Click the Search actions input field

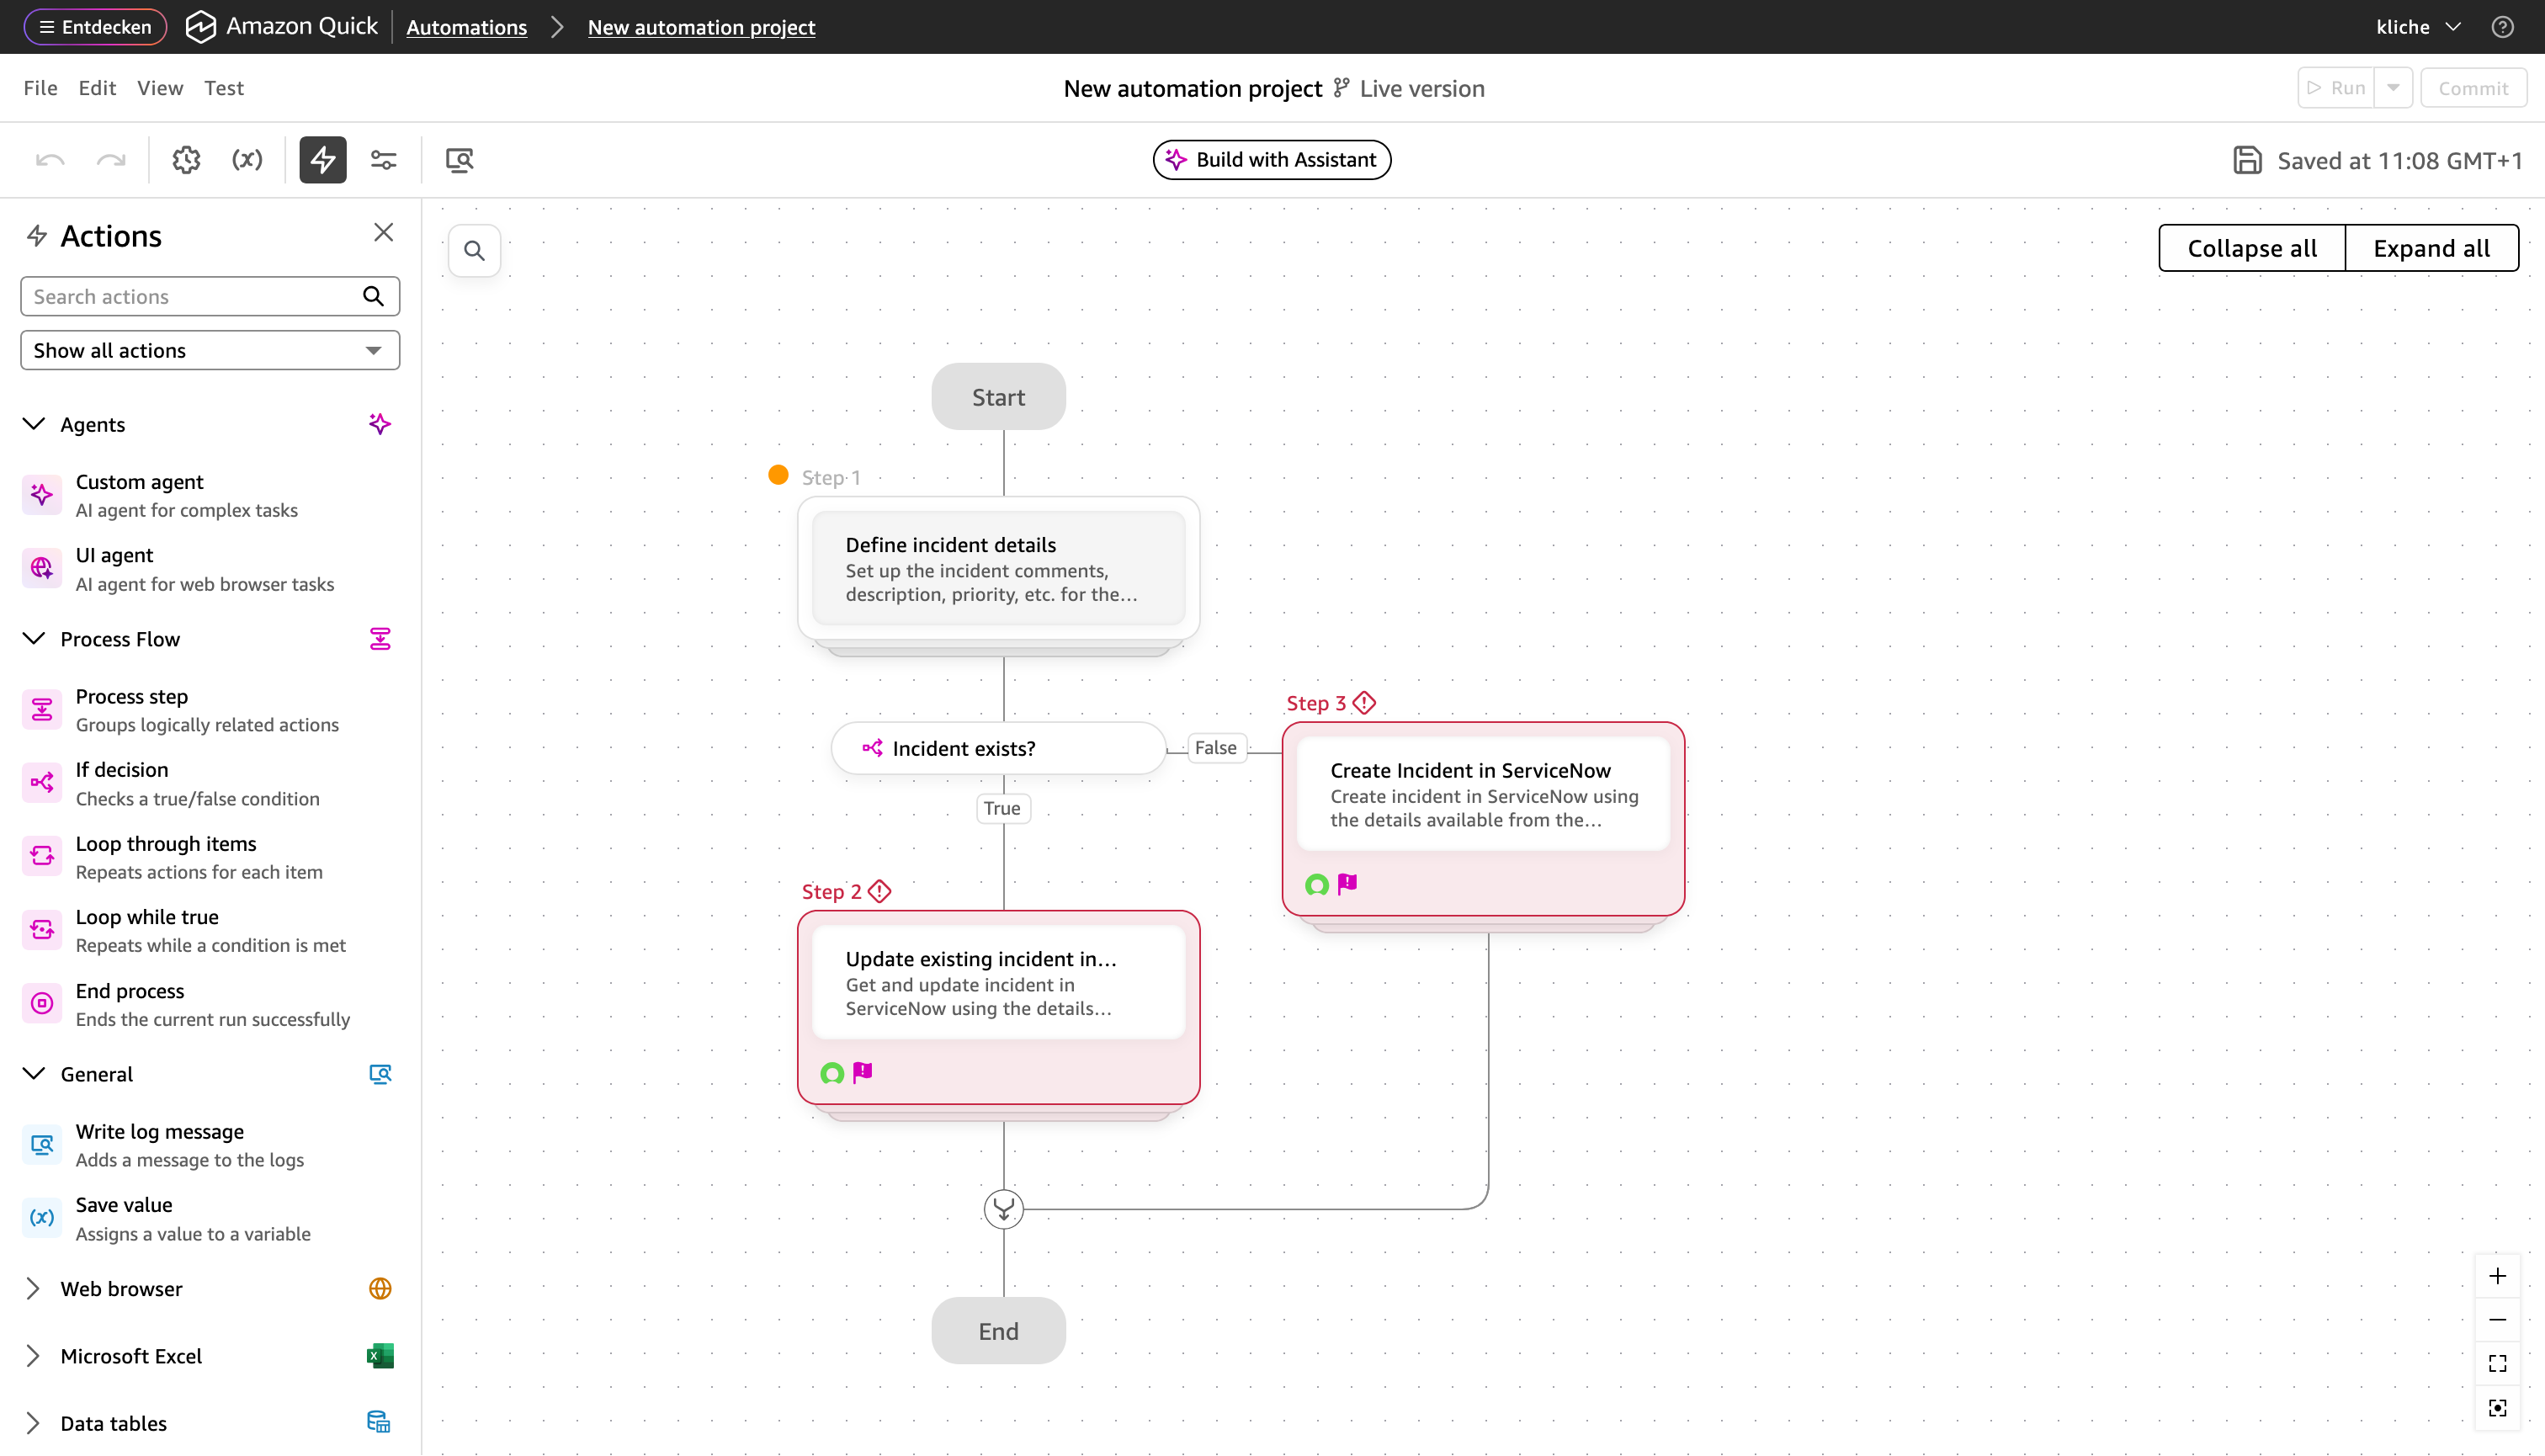(190, 297)
